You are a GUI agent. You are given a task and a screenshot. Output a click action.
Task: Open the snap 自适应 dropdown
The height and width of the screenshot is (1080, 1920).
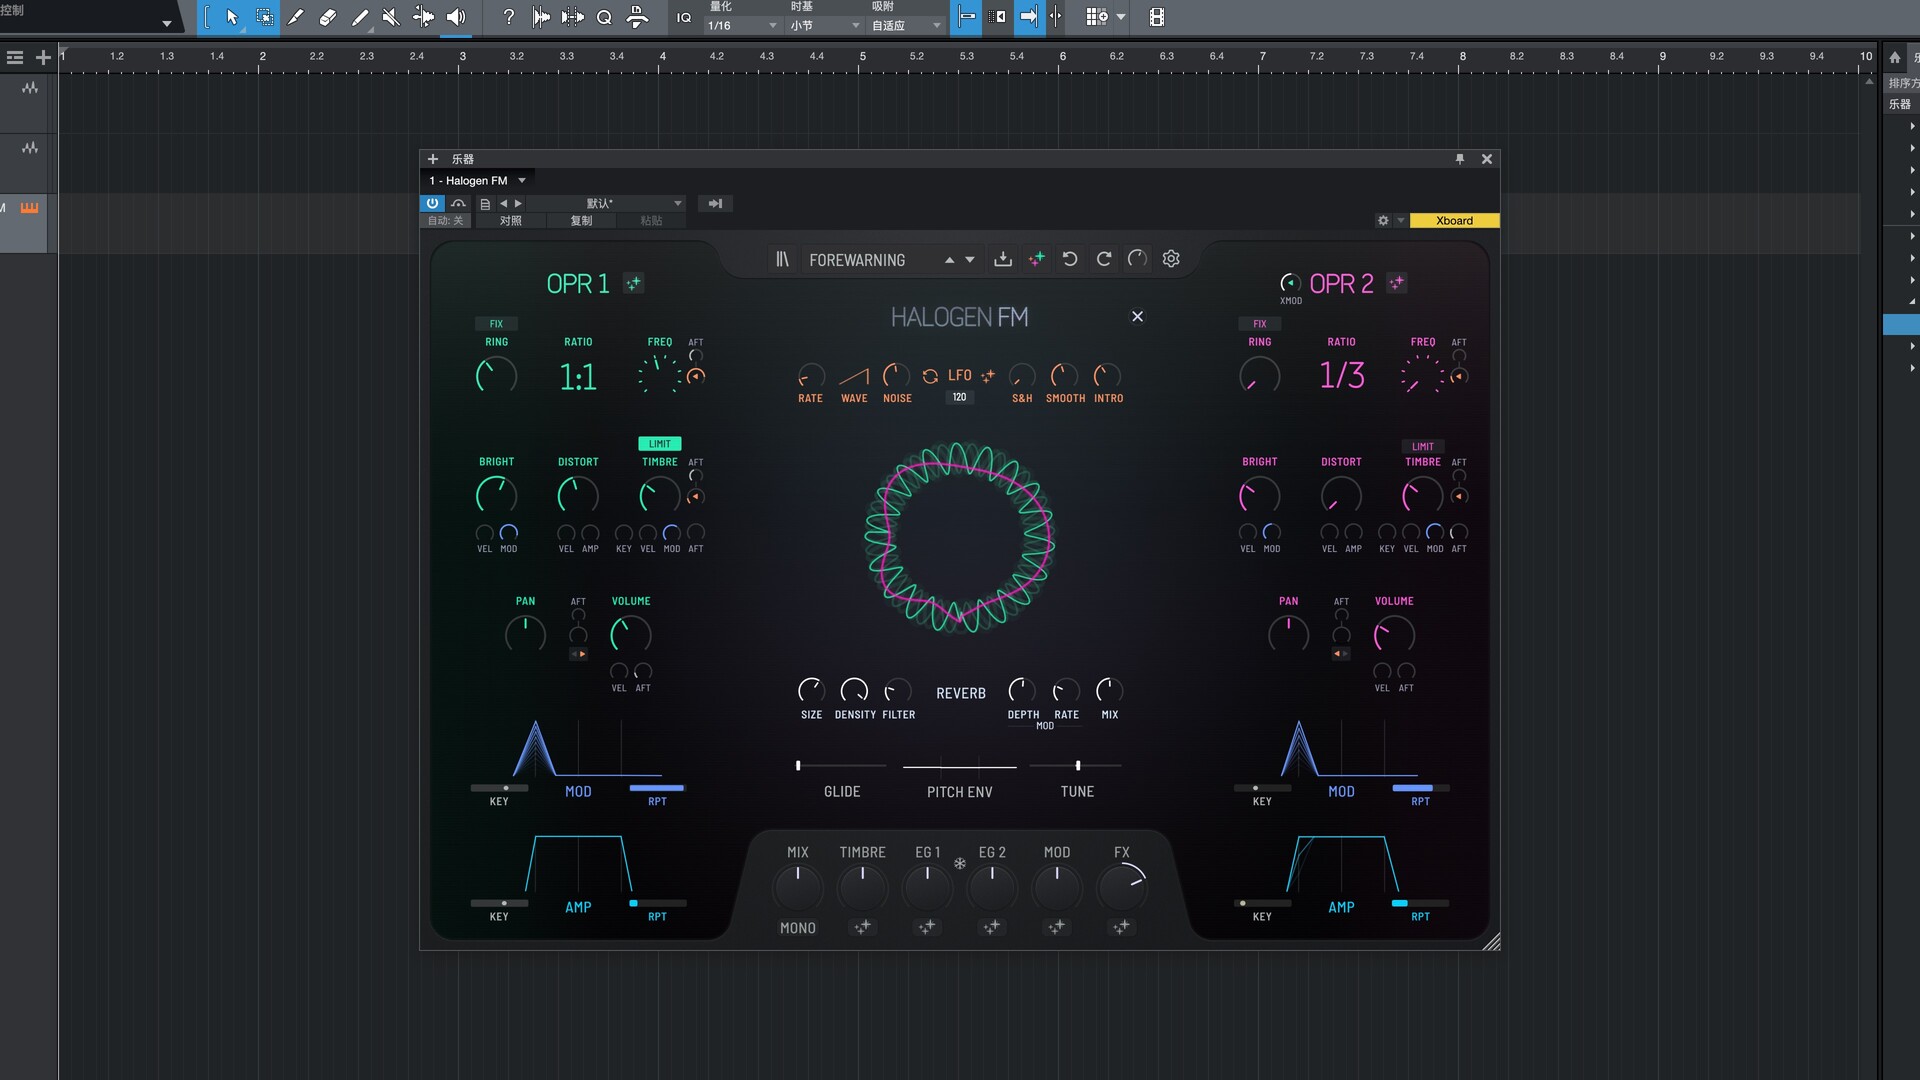[906, 25]
